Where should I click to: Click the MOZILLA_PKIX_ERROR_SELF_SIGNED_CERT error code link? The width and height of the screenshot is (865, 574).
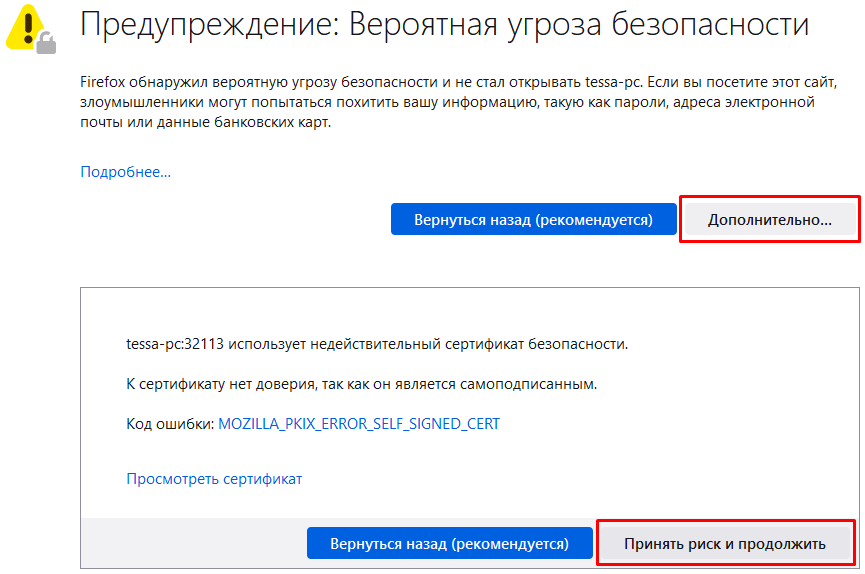point(359,424)
